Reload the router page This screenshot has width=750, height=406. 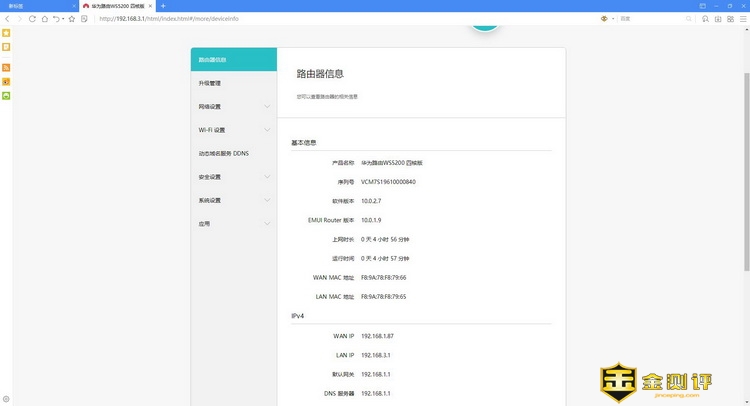point(32,18)
